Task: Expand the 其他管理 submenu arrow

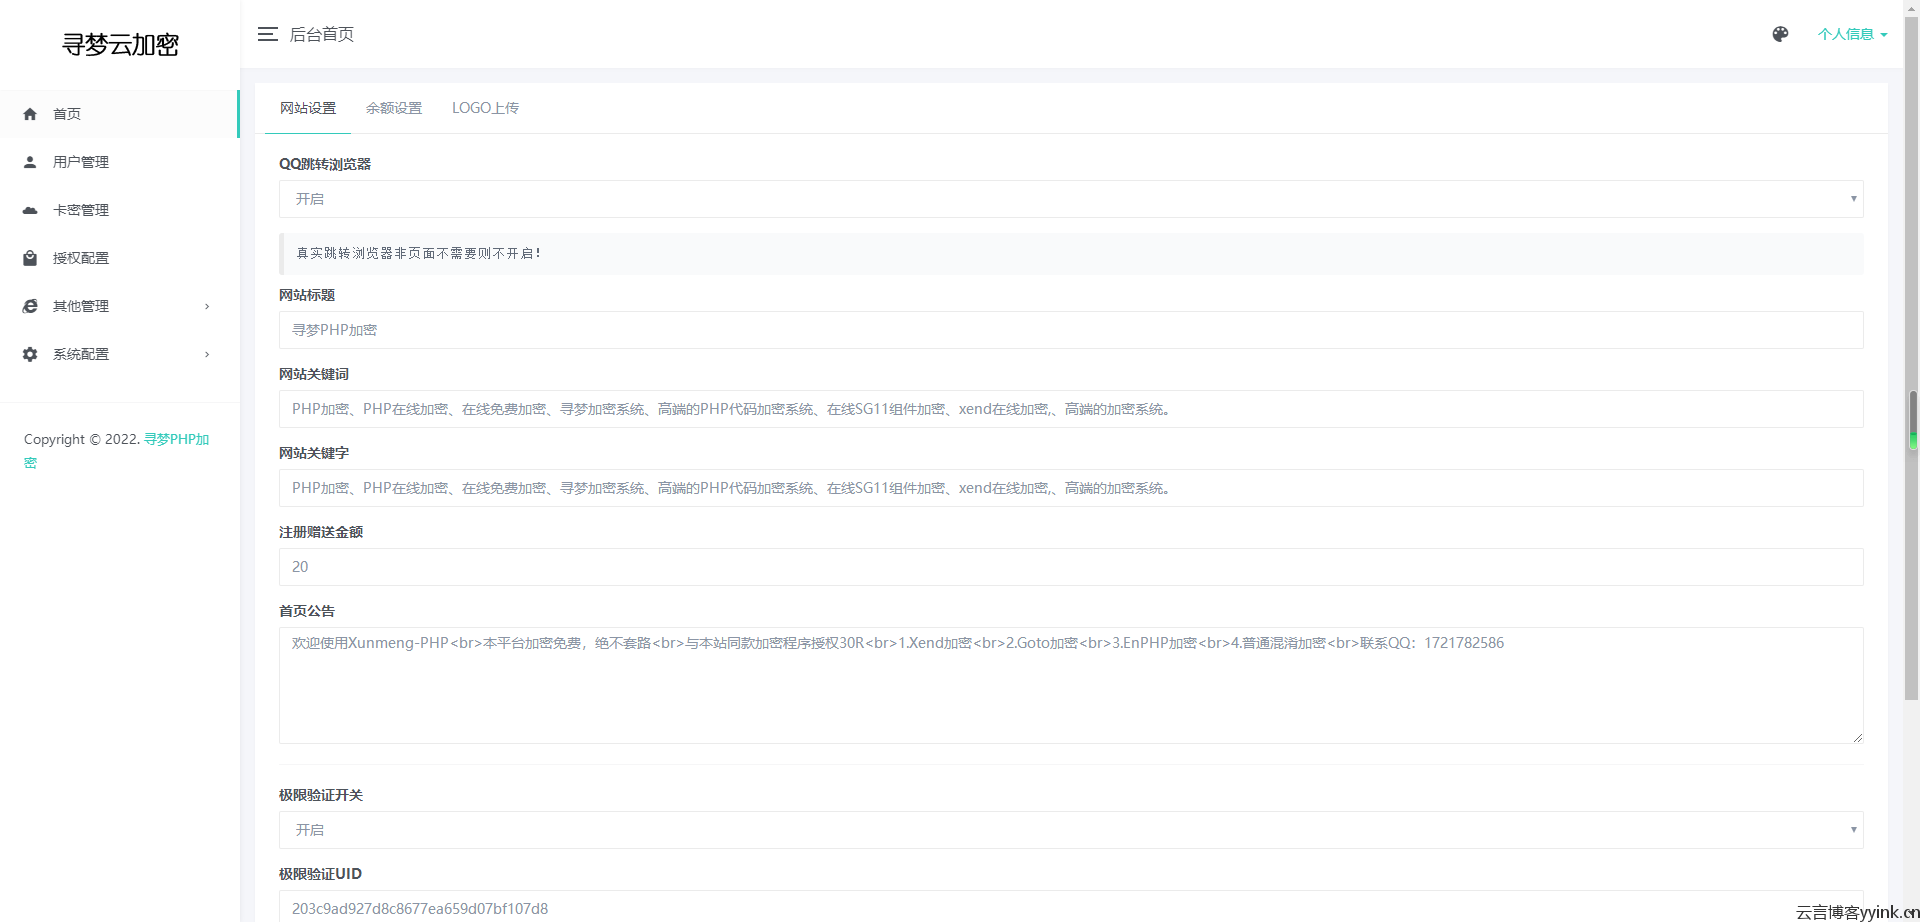Action: pos(207,306)
